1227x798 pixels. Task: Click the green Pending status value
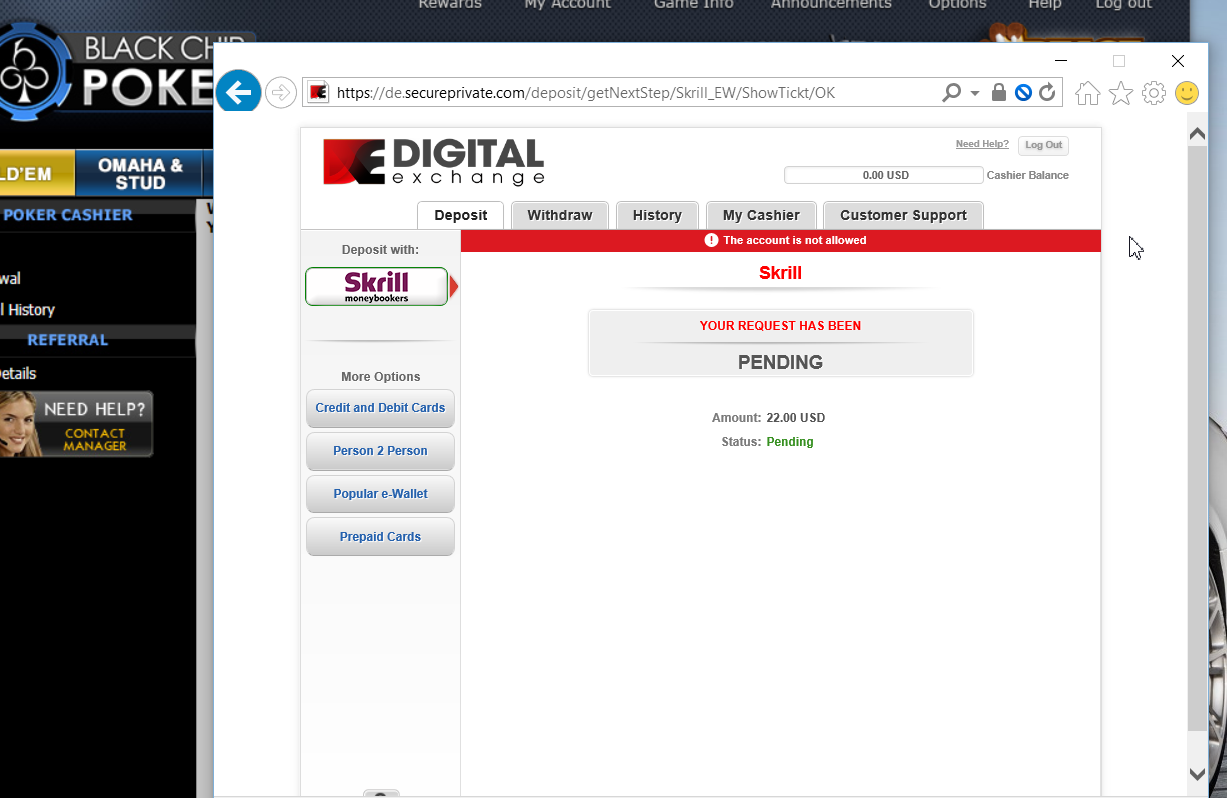(x=790, y=442)
